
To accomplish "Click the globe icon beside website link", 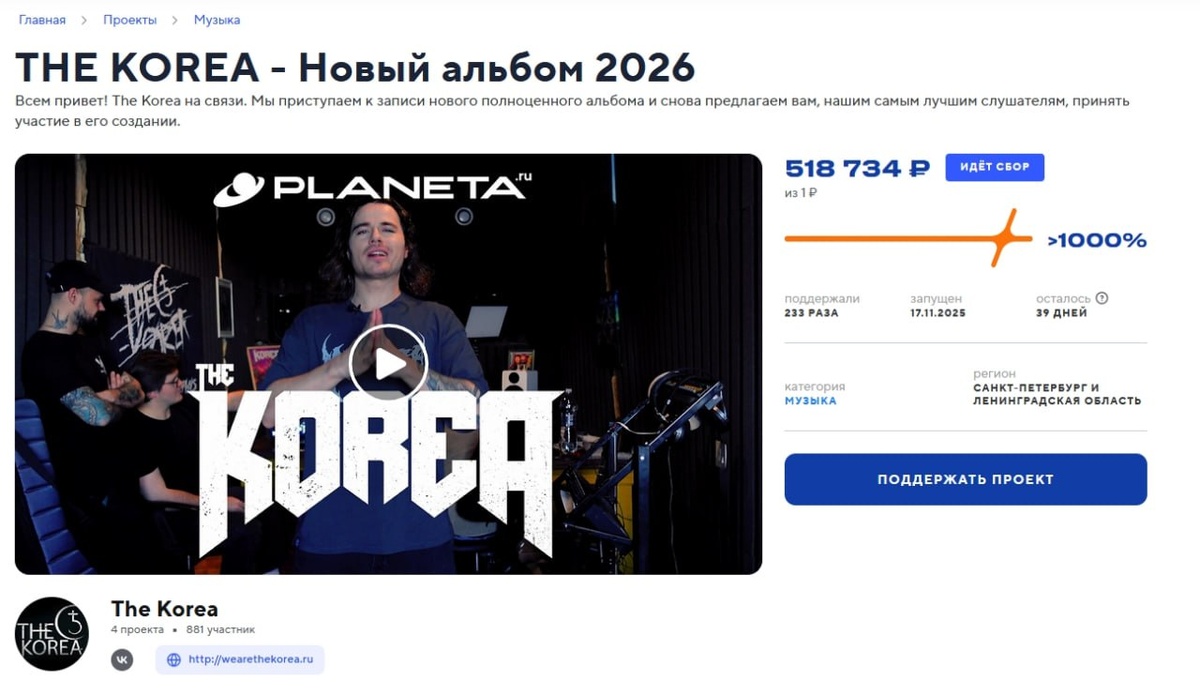I will pyautogui.click(x=174, y=660).
